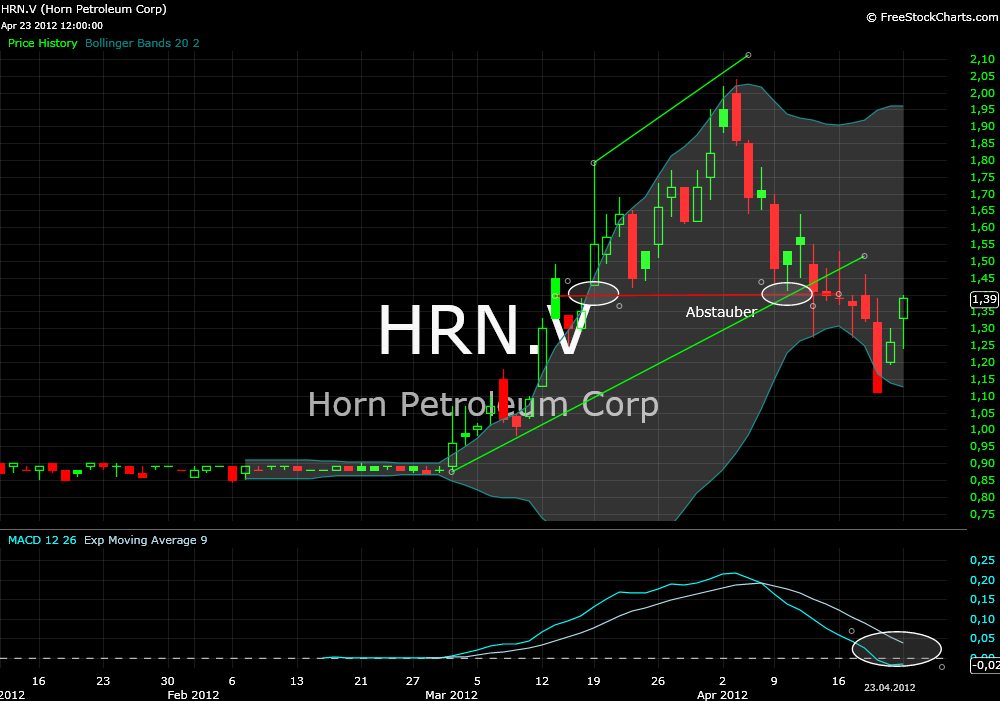Click the 9 date tick in April
The image size is (1000, 701).
tap(774, 681)
